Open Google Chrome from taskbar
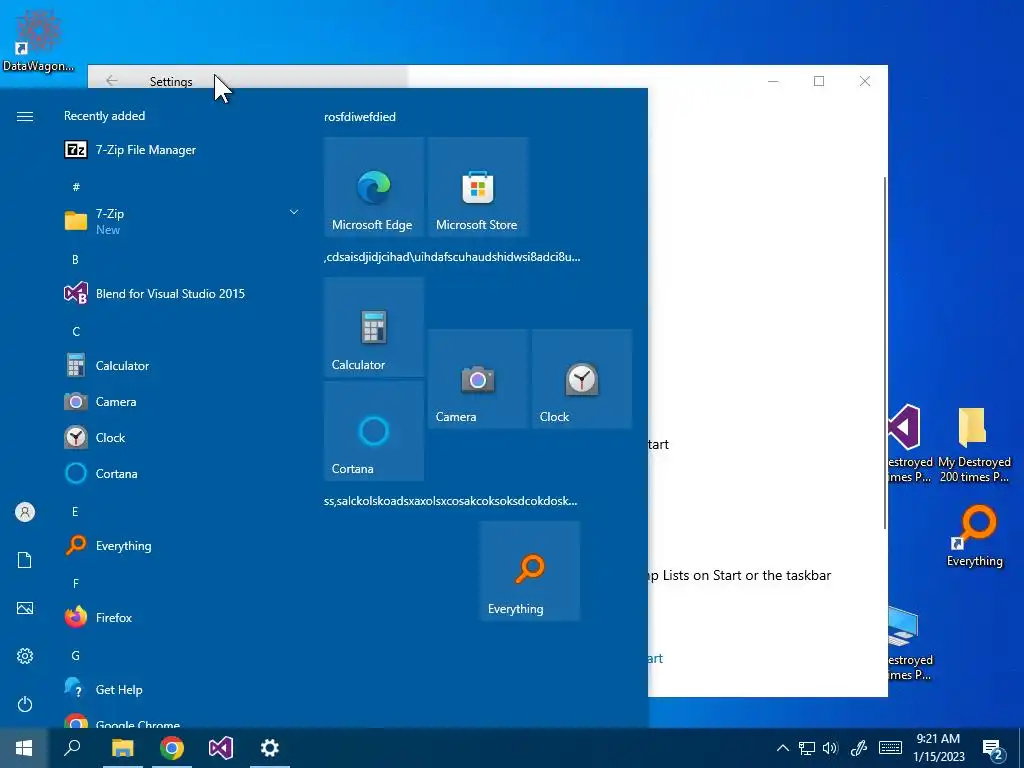 (172, 748)
